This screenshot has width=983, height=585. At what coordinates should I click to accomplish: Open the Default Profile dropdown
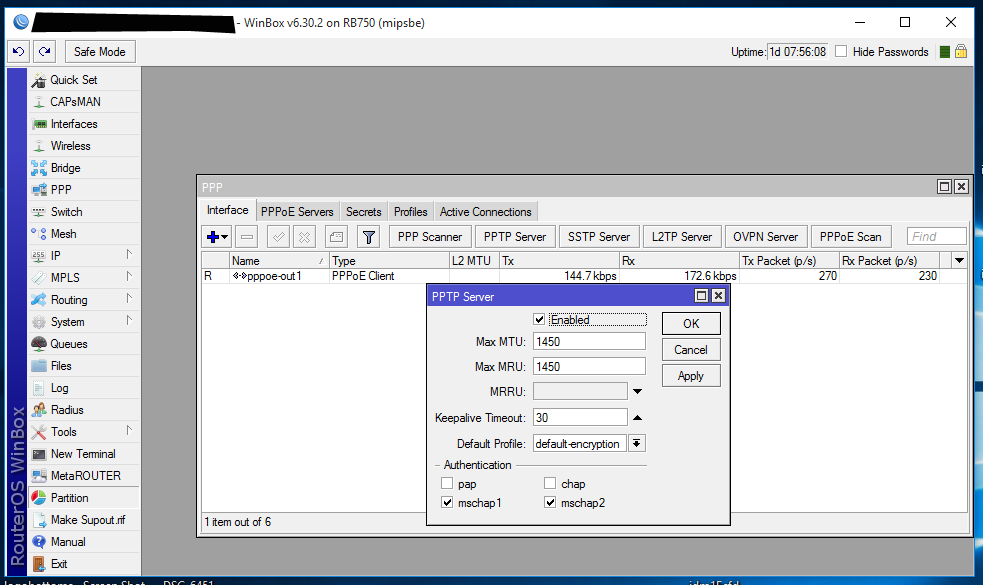[x=637, y=443]
